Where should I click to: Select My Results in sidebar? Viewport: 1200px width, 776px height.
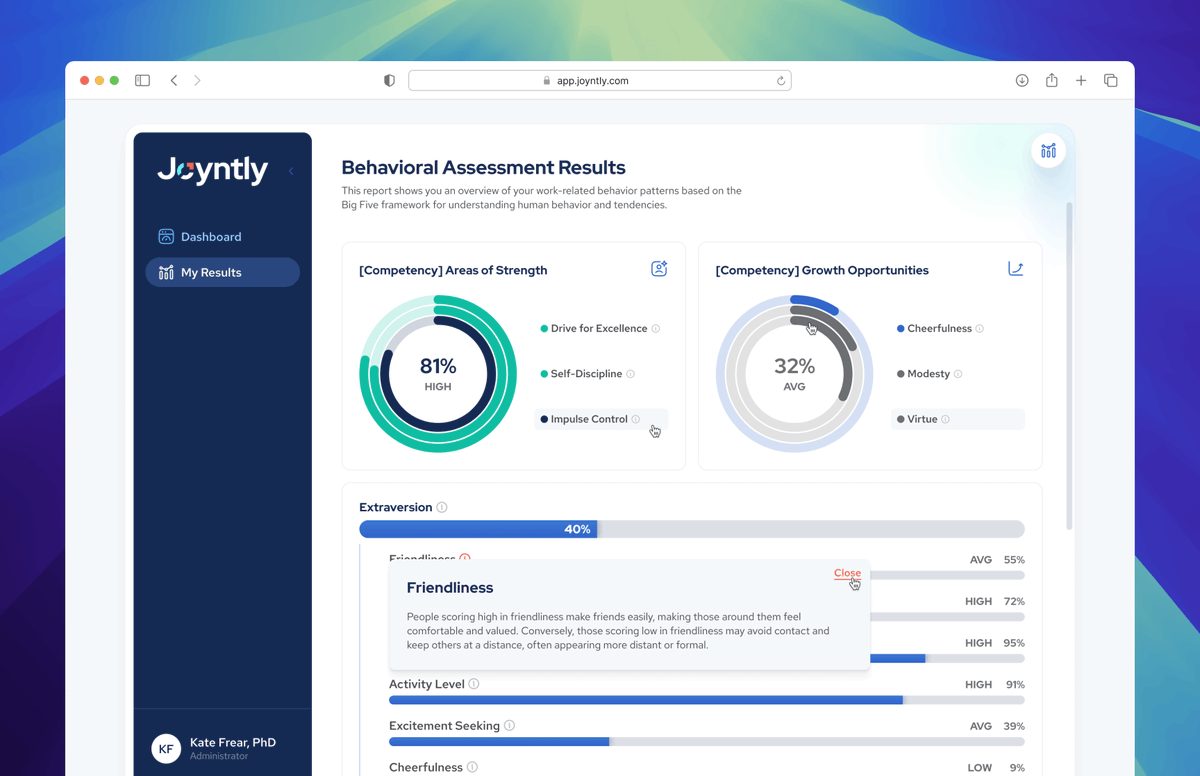(222, 272)
